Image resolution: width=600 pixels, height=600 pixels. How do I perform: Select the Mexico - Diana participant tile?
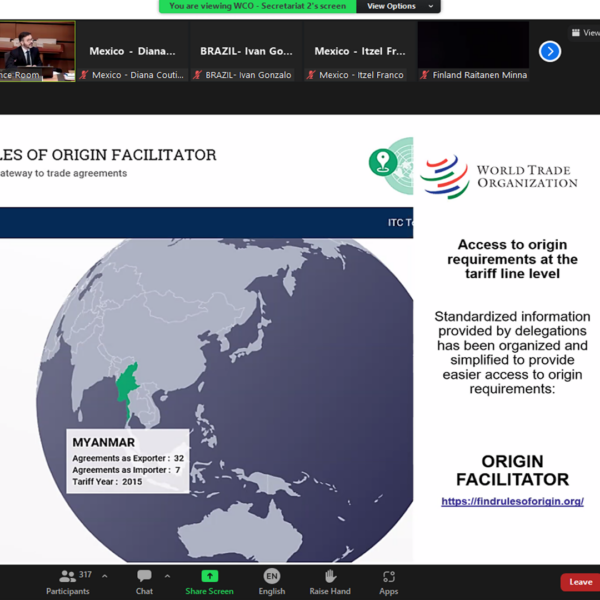coord(132,51)
